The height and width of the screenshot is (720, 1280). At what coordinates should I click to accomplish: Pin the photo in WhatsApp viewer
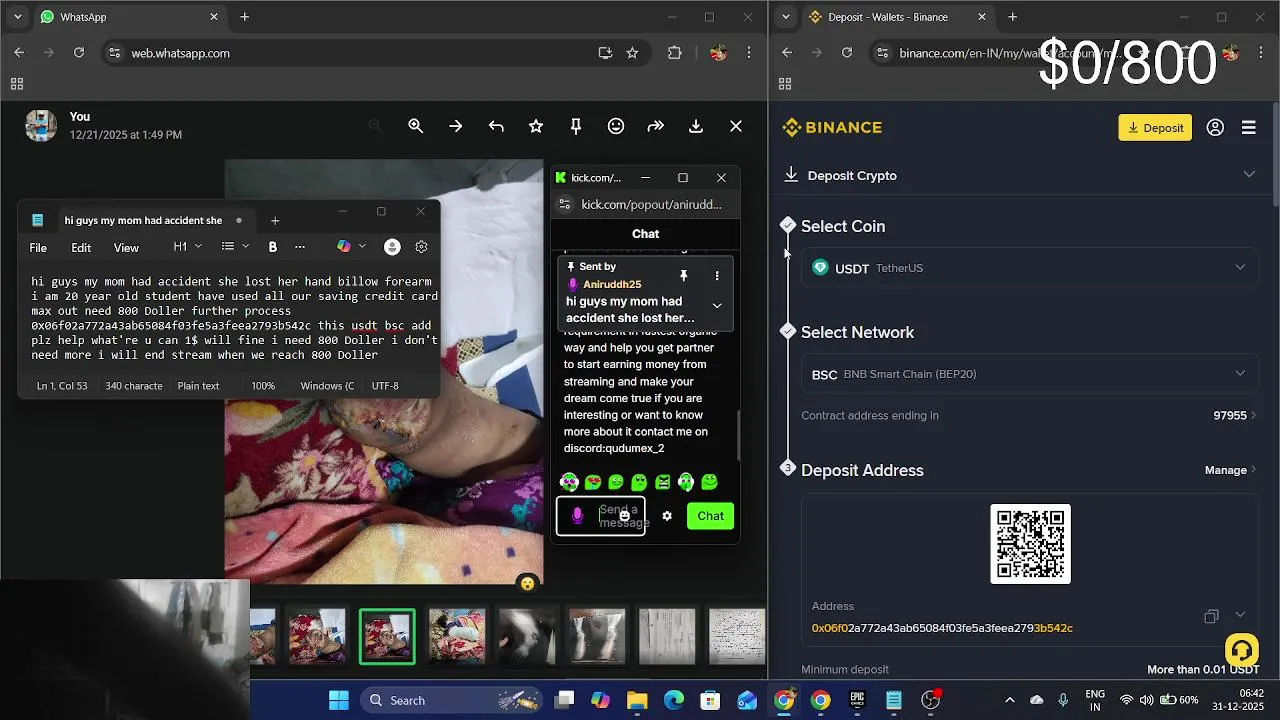pos(576,126)
